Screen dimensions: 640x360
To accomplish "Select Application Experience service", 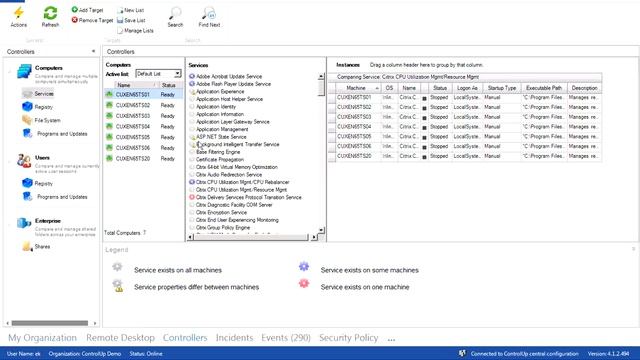I will 217,91.
